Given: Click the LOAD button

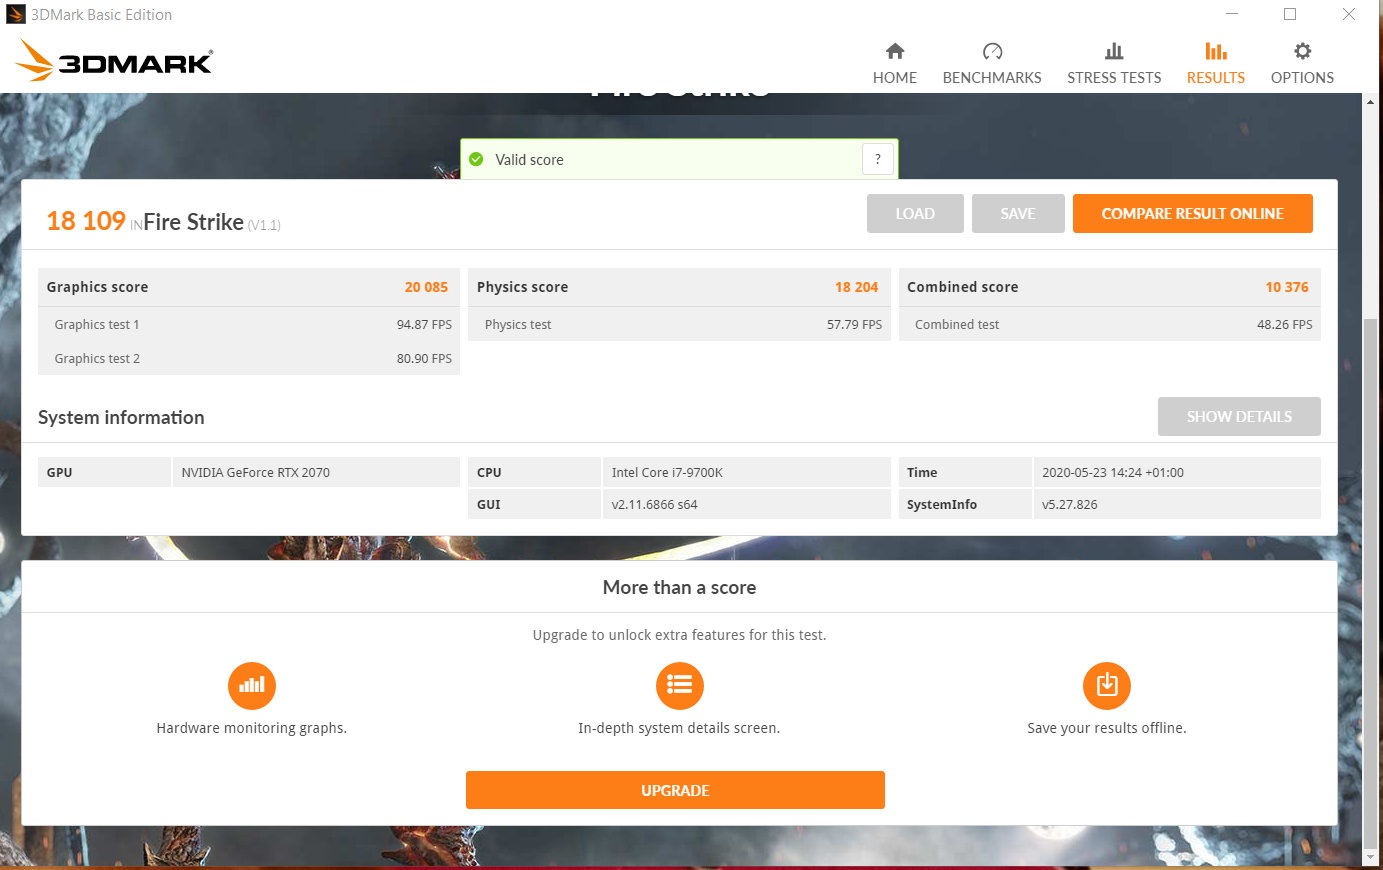Looking at the screenshot, I should point(915,213).
